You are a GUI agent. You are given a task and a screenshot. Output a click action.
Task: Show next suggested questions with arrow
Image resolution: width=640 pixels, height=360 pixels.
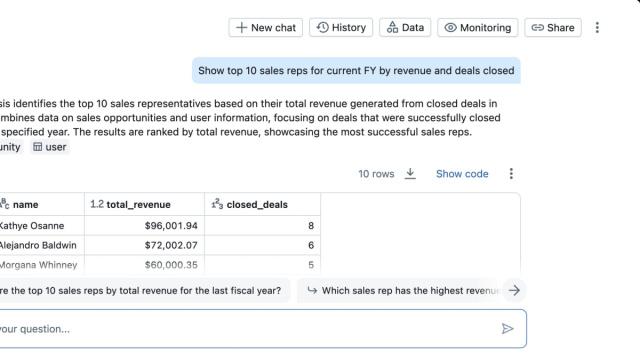pyautogui.click(x=514, y=291)
